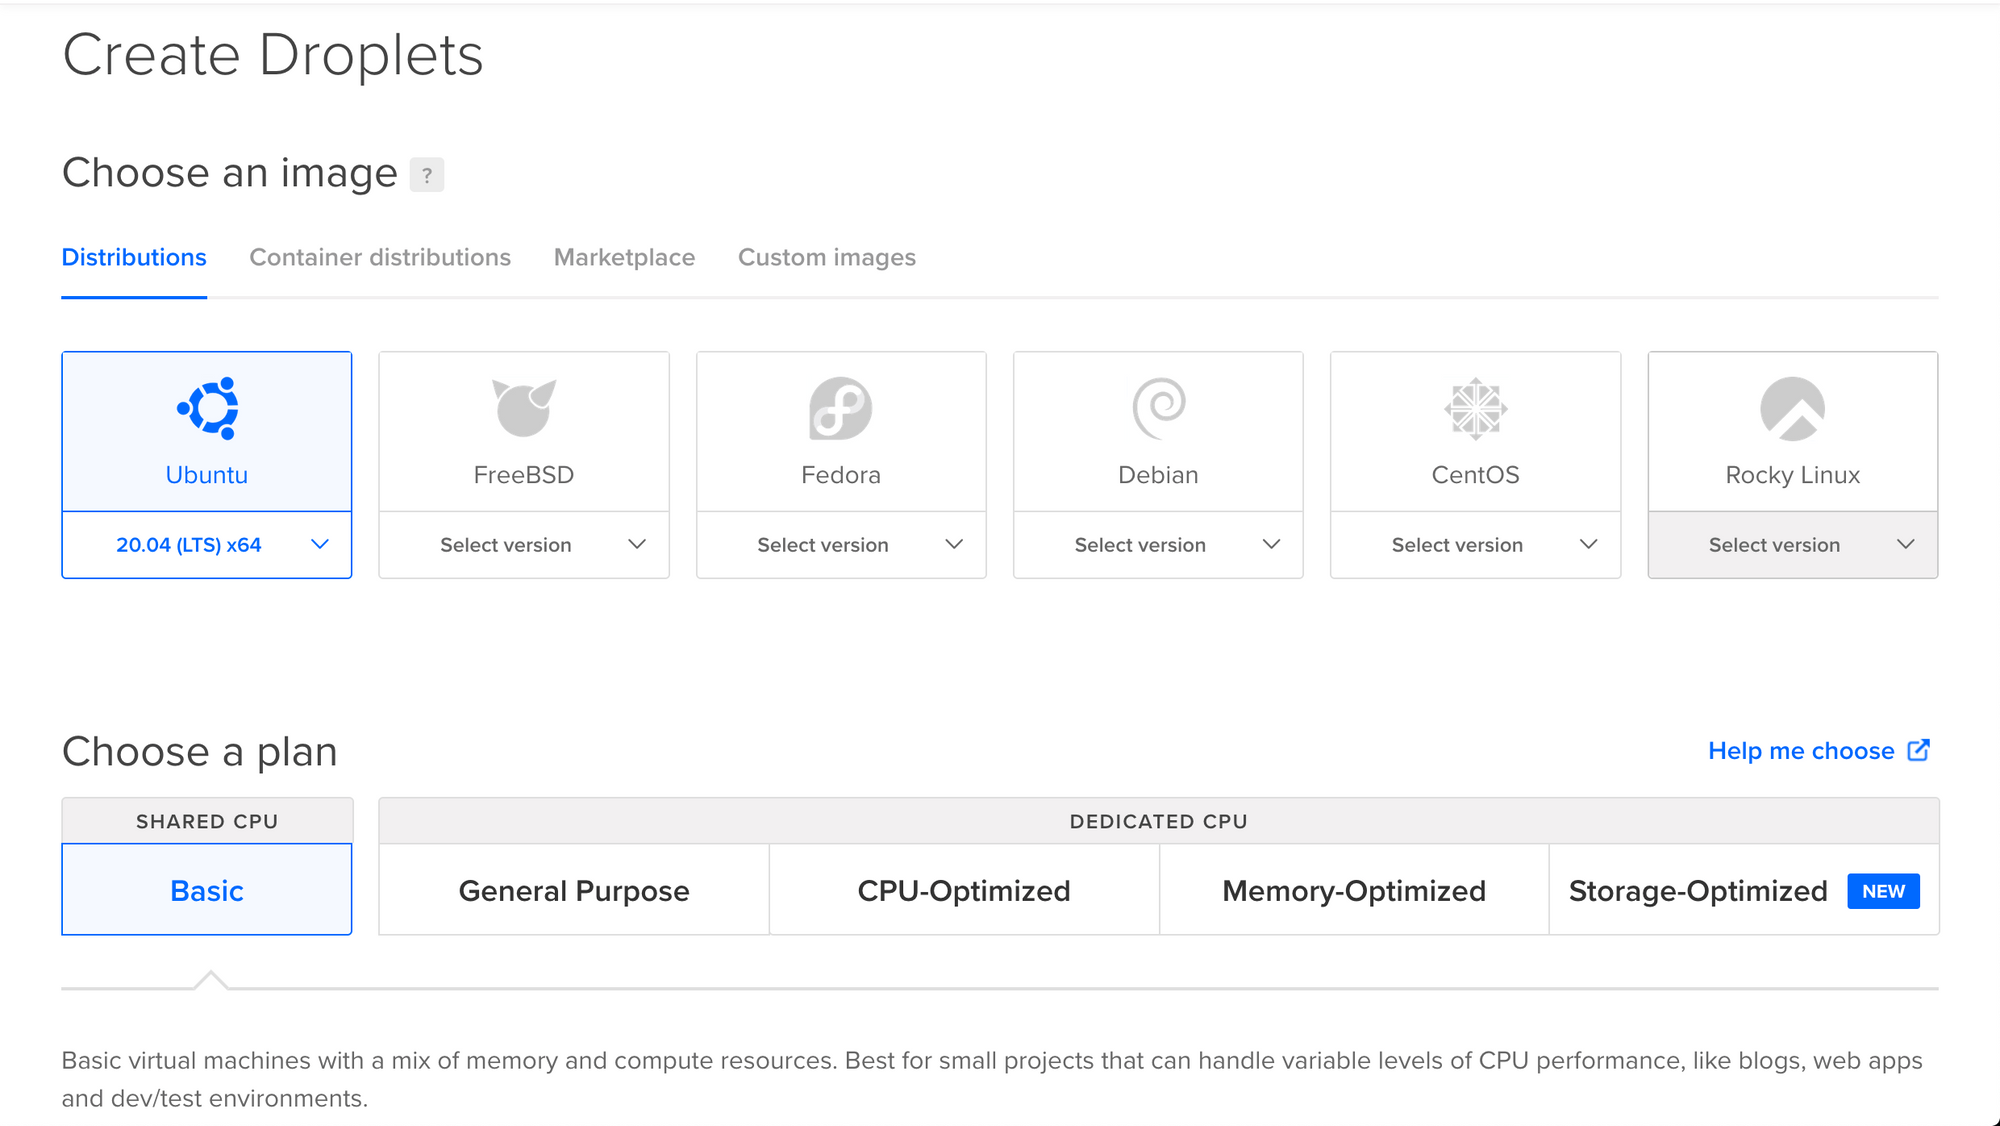Expand FreeBSD Select version dropdown
The image size is (2000, 1126).
tap(524, 545)
